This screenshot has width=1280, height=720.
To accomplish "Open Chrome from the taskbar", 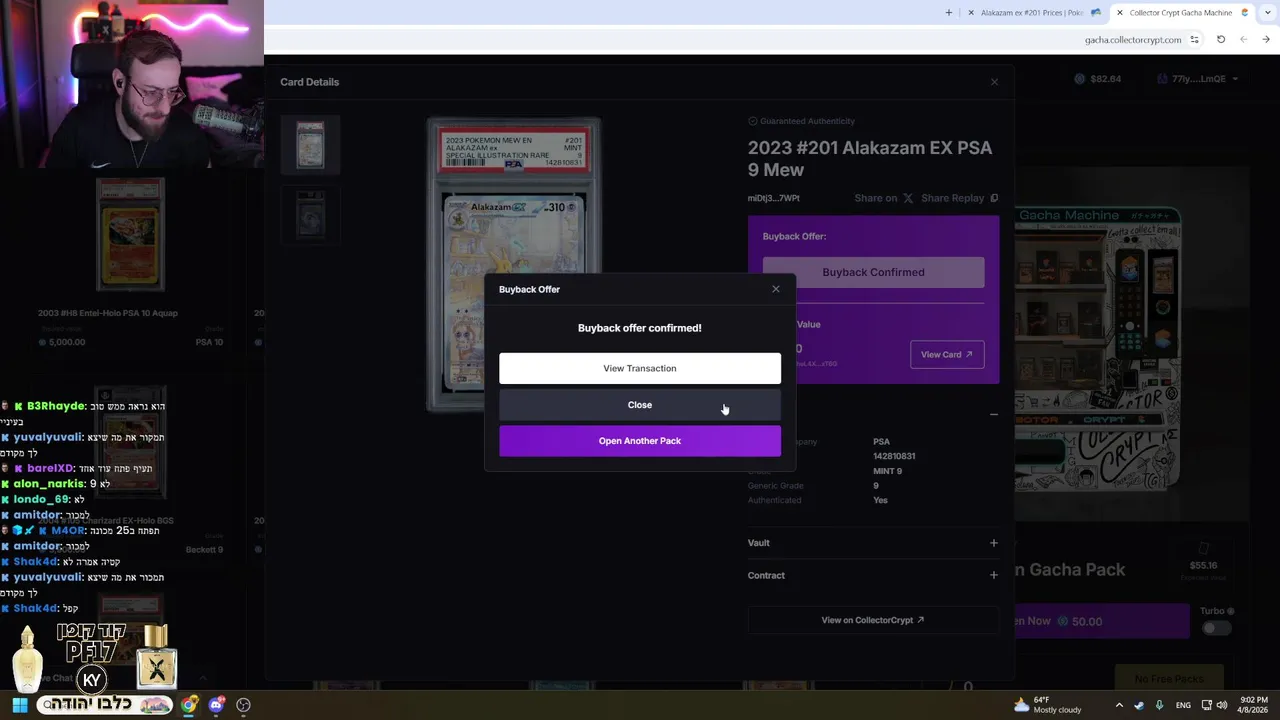I will click(x=189, y=705).
